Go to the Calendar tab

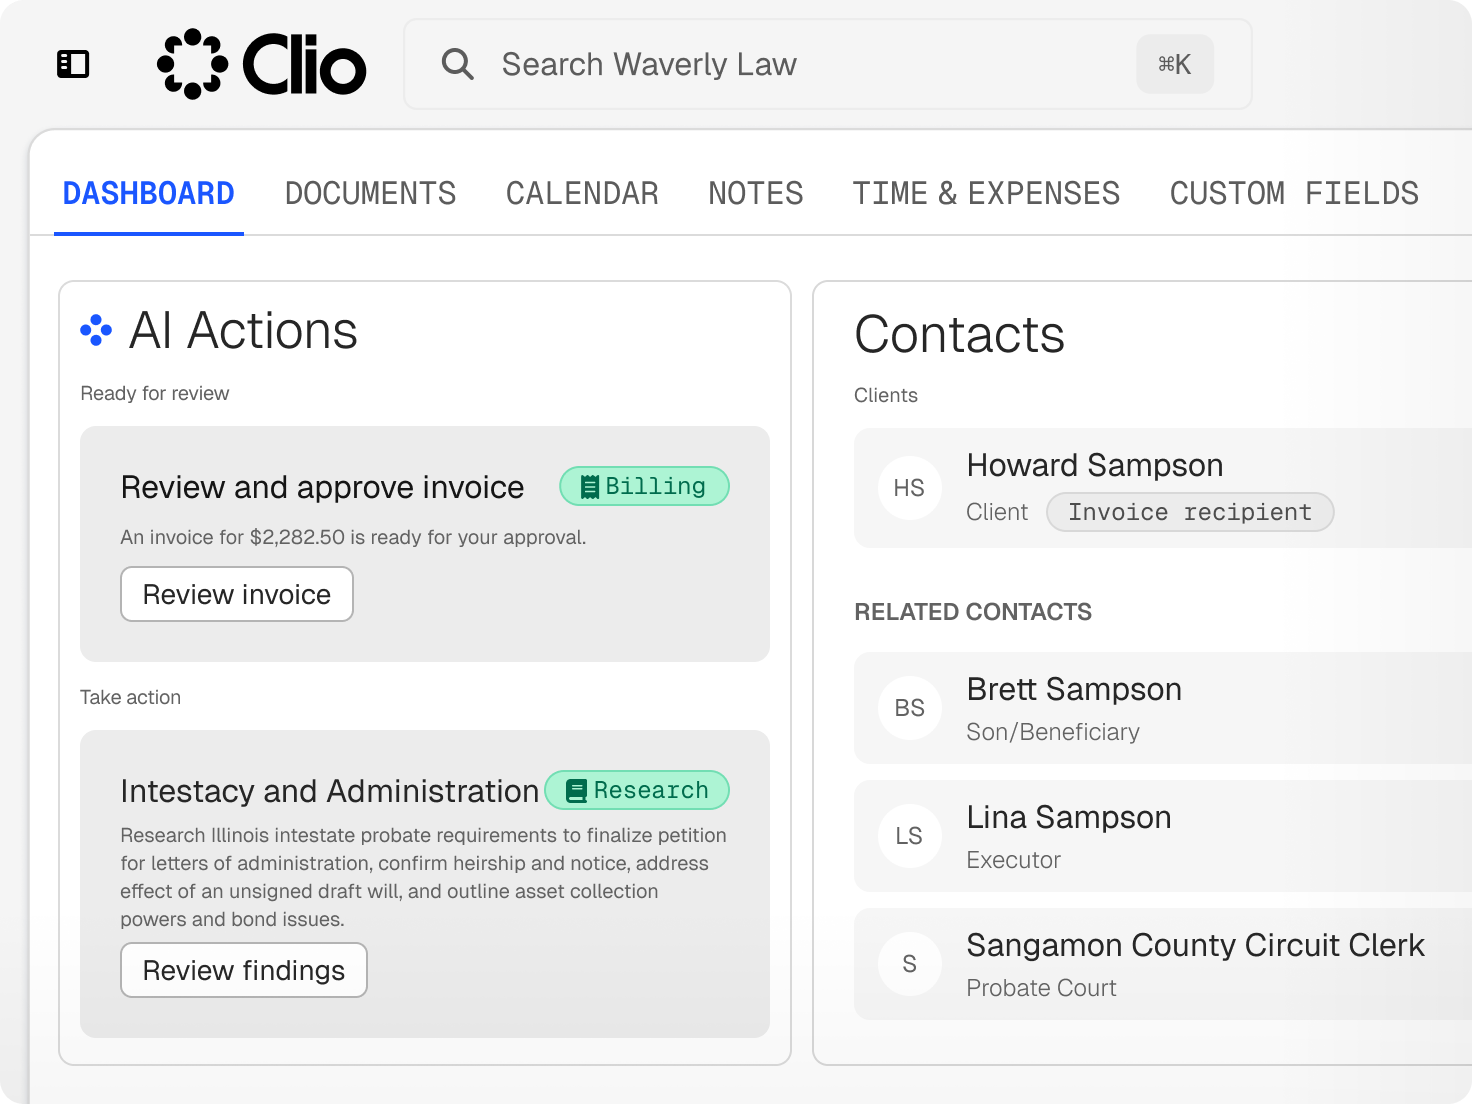[582, 194]
